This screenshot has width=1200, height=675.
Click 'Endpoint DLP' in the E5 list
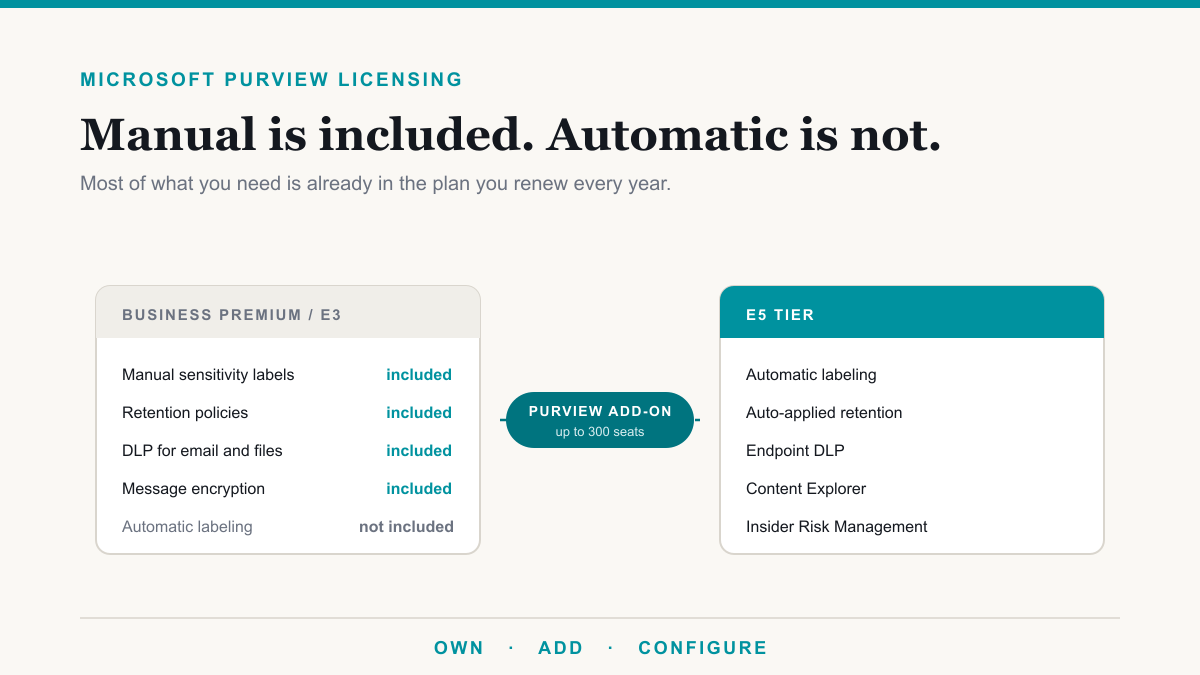pos(795,451)
